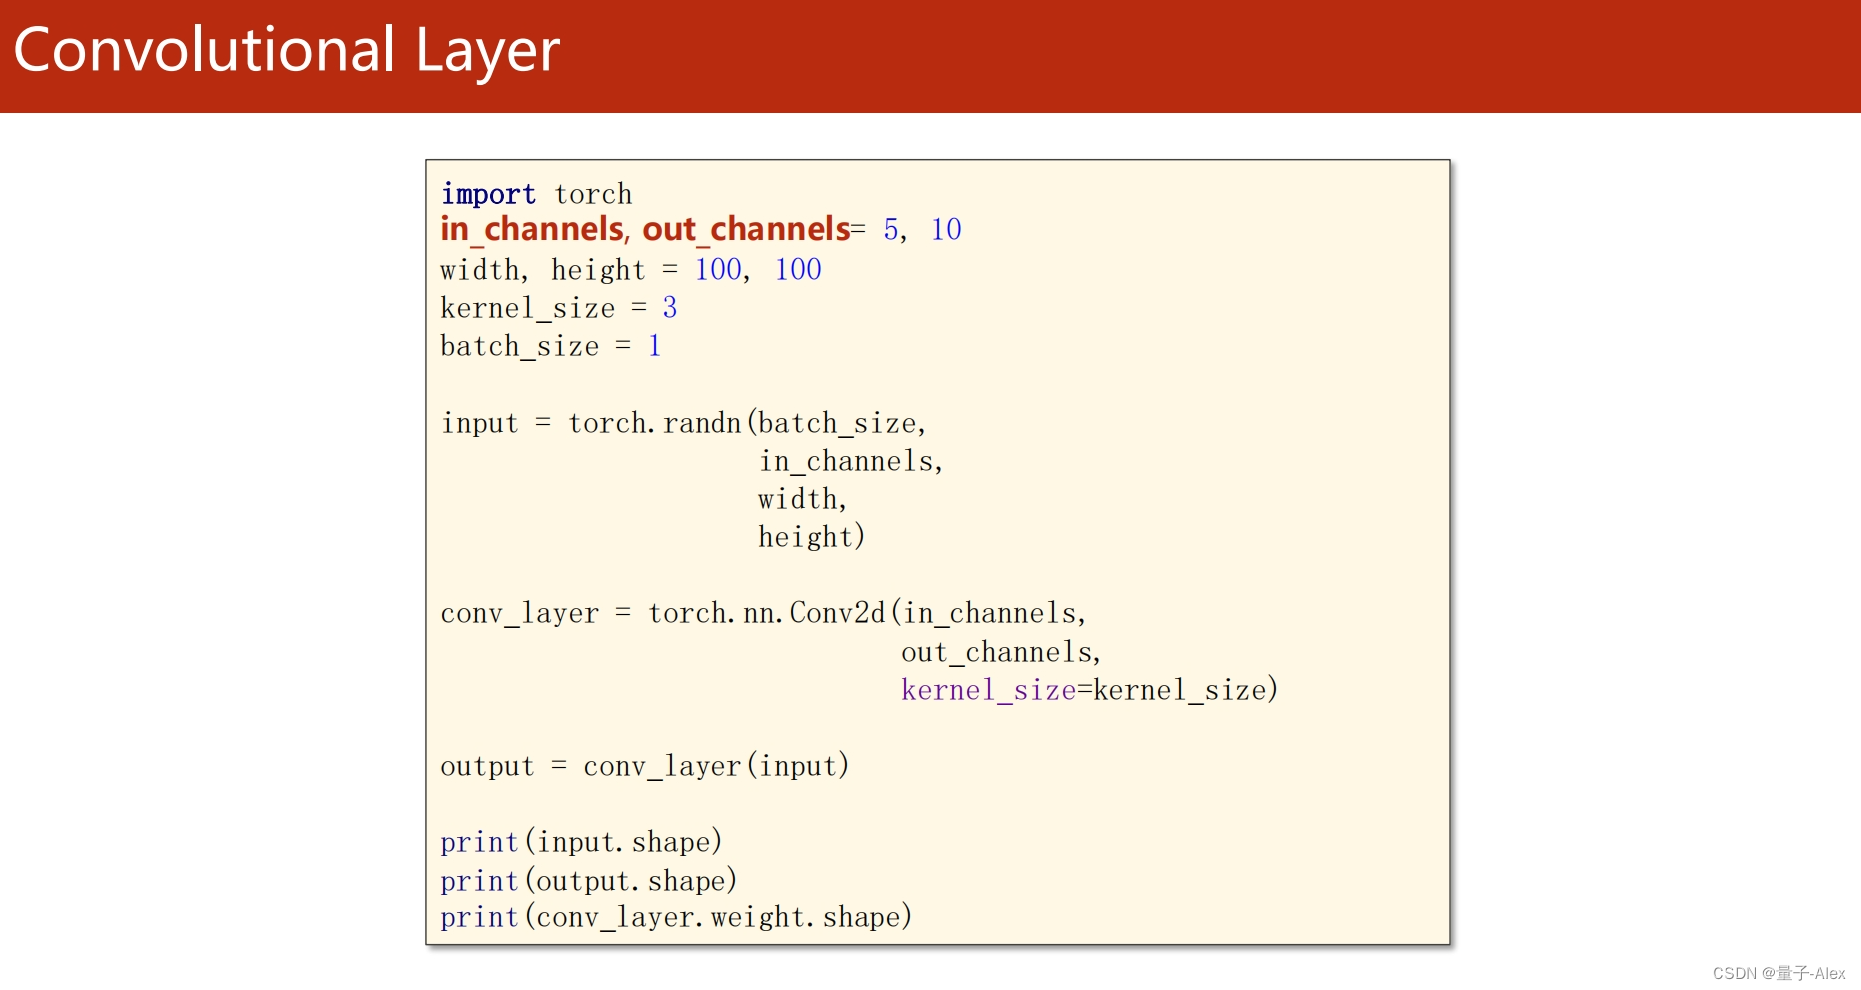
Task: Click the red 'out_channels=' text
Action: 754,229
